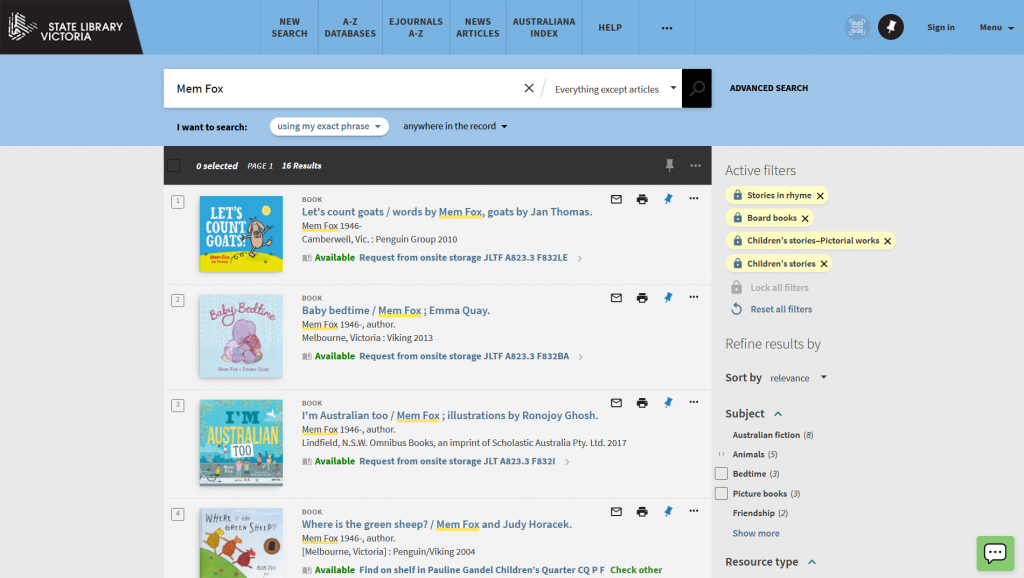Screen dimensions: 1024x578
Task: Open the live chat widget
Action: (x=994, y=552)
